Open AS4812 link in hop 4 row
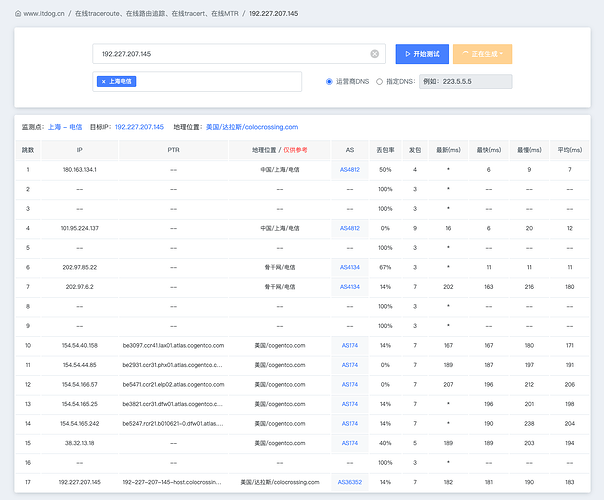The height and width of the screenshot is (500, 604). point(350,228)
